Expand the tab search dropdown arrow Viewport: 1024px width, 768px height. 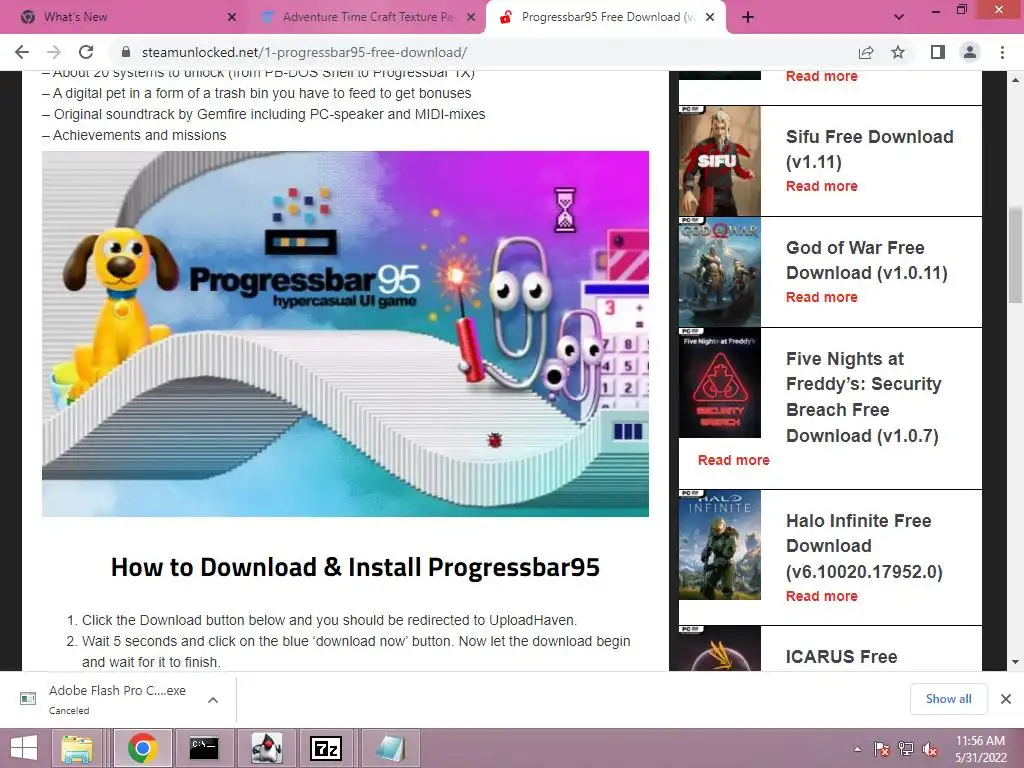pos(899,17)
